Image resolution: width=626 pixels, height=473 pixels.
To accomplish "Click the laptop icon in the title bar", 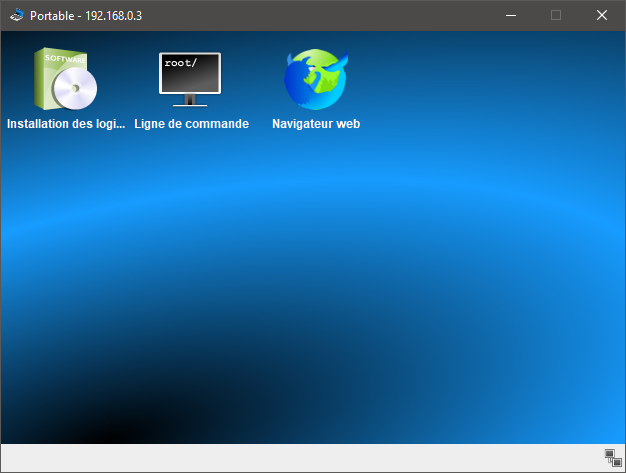I will pyautogui.click(x=16, y=15).
